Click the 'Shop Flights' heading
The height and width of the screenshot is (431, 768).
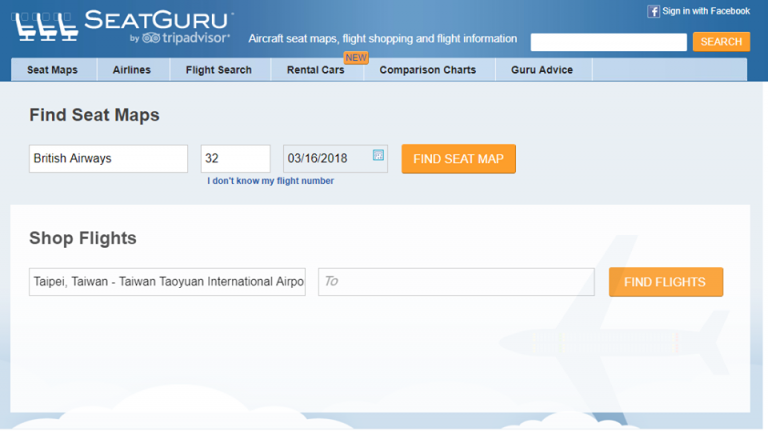point(83,238)
